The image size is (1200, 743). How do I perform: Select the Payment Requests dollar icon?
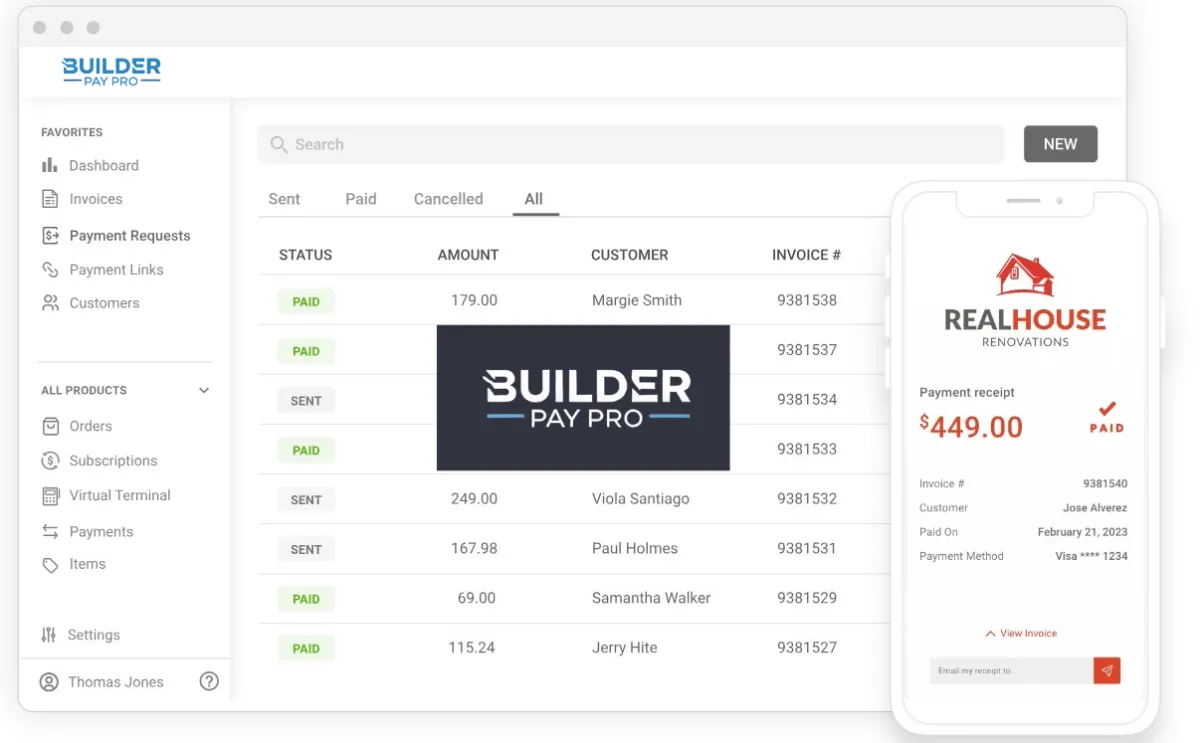[x=50, y=236]
